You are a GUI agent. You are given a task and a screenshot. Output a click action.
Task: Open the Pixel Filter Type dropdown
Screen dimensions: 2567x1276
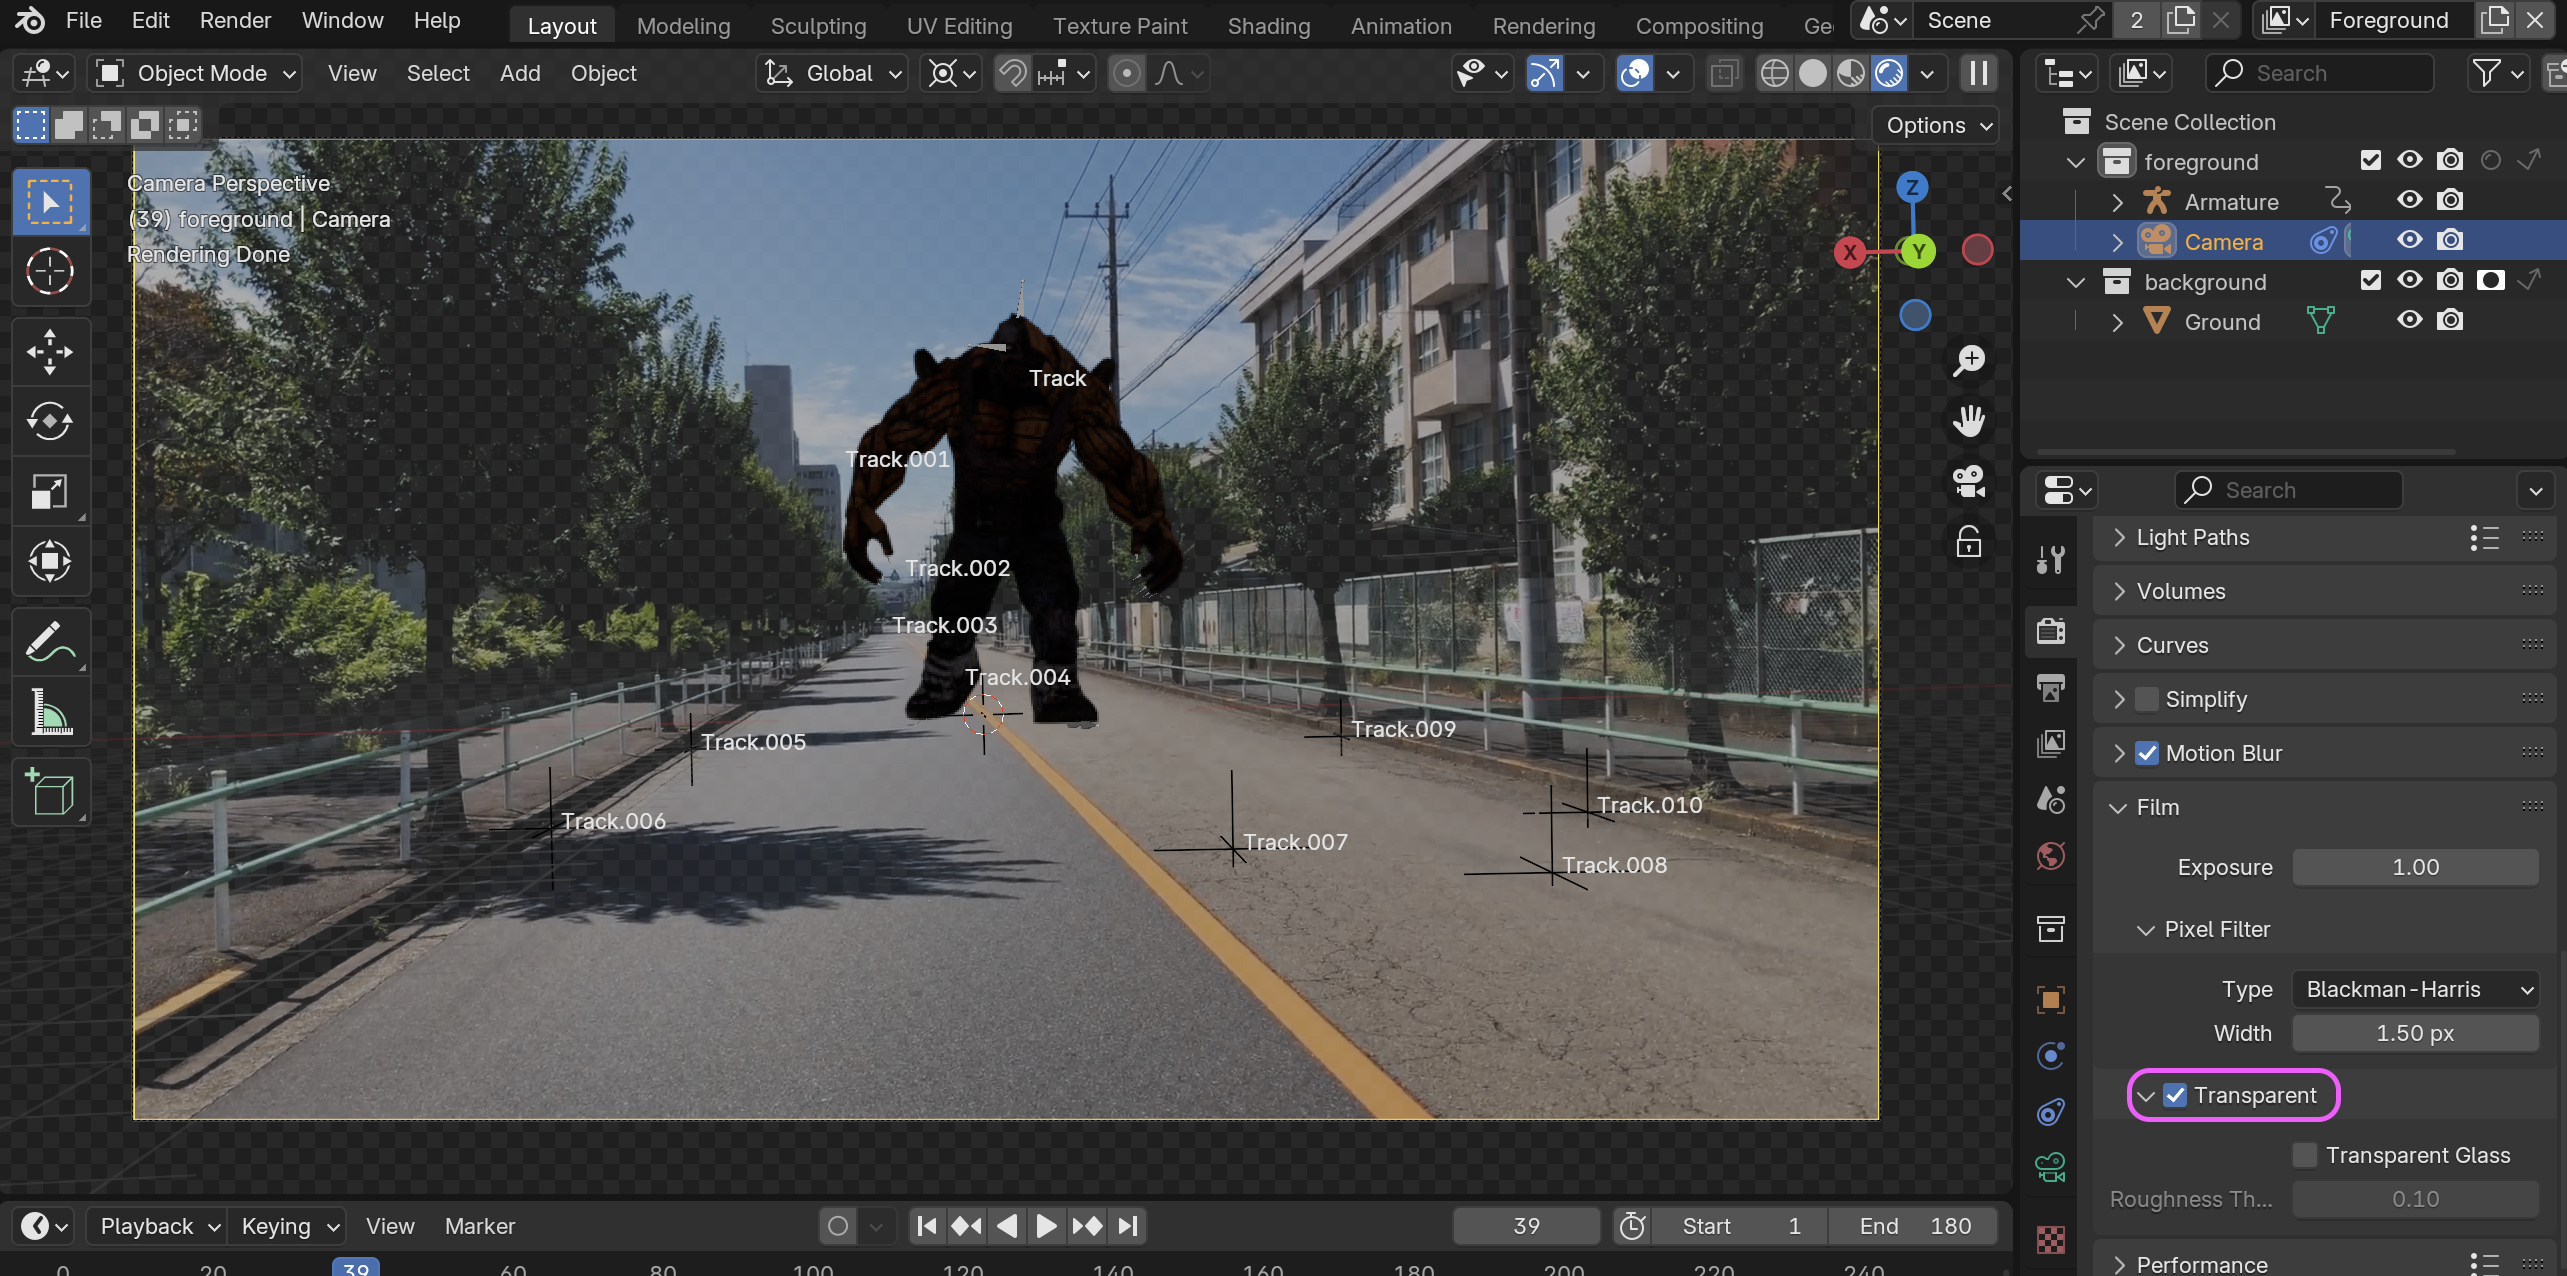click(2414, 989)
